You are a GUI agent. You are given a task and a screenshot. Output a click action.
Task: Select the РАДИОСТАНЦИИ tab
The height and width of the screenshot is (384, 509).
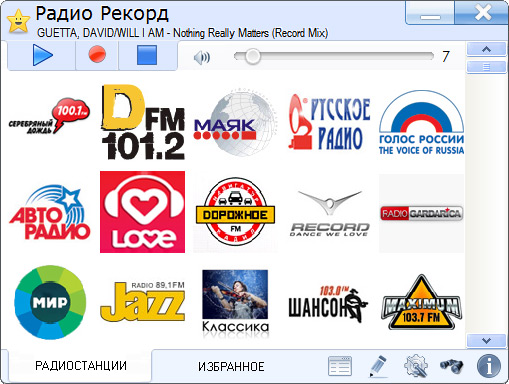(x=81, y=366)
